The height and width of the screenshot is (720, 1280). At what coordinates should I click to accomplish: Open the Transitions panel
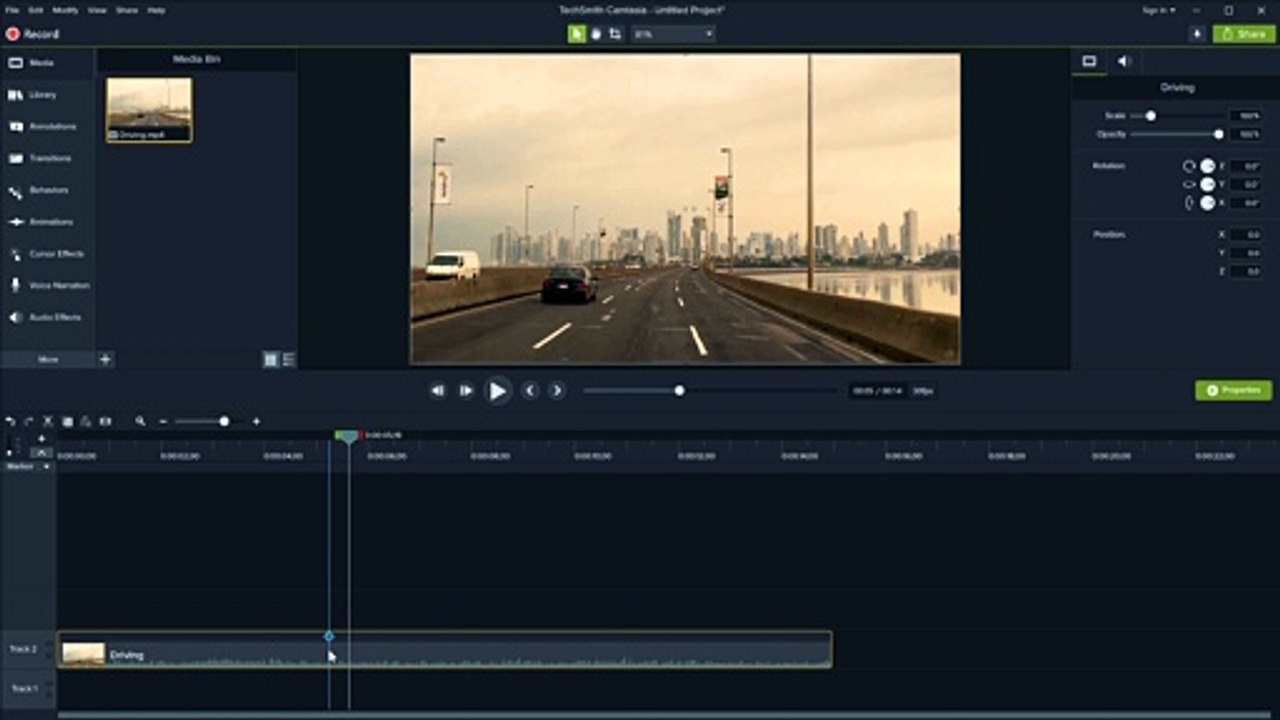point(48,158)
